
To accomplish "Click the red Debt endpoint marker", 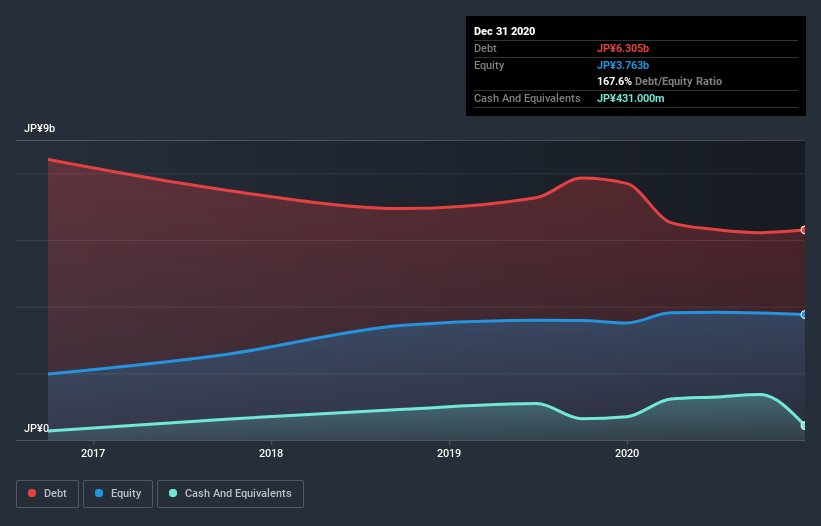I will 804,230.
